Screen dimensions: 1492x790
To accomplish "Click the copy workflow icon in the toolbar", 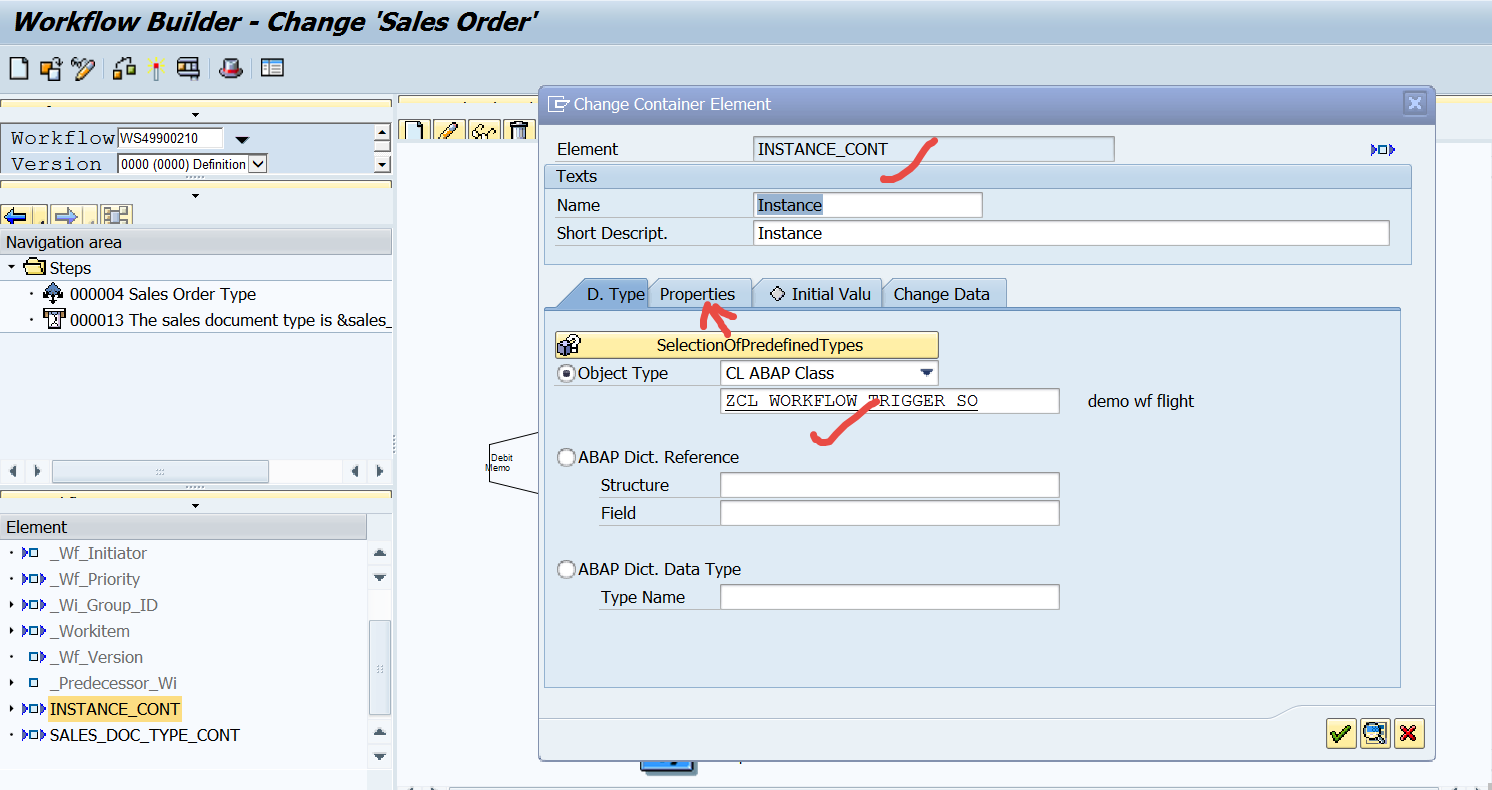I will click(49, 68).
